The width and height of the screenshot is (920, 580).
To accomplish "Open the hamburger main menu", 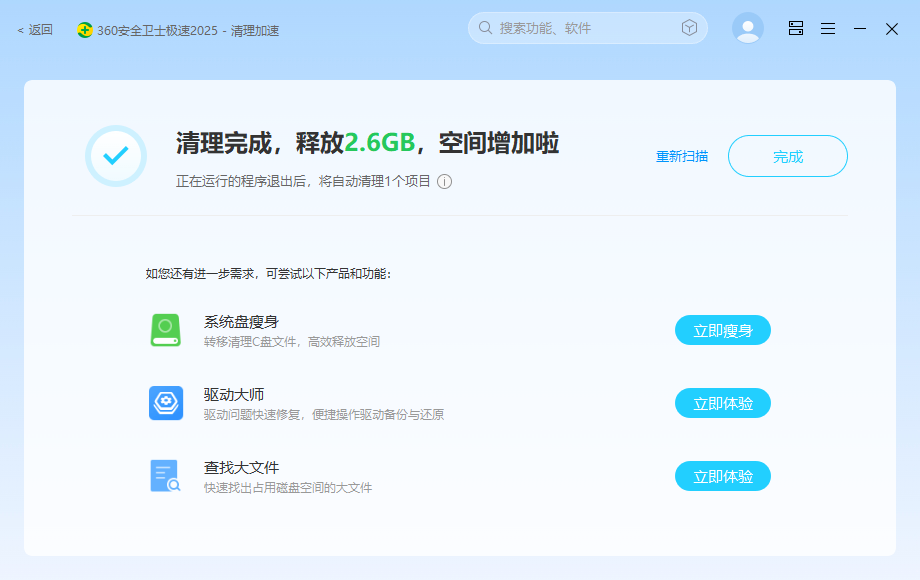I will pos(828,28).
